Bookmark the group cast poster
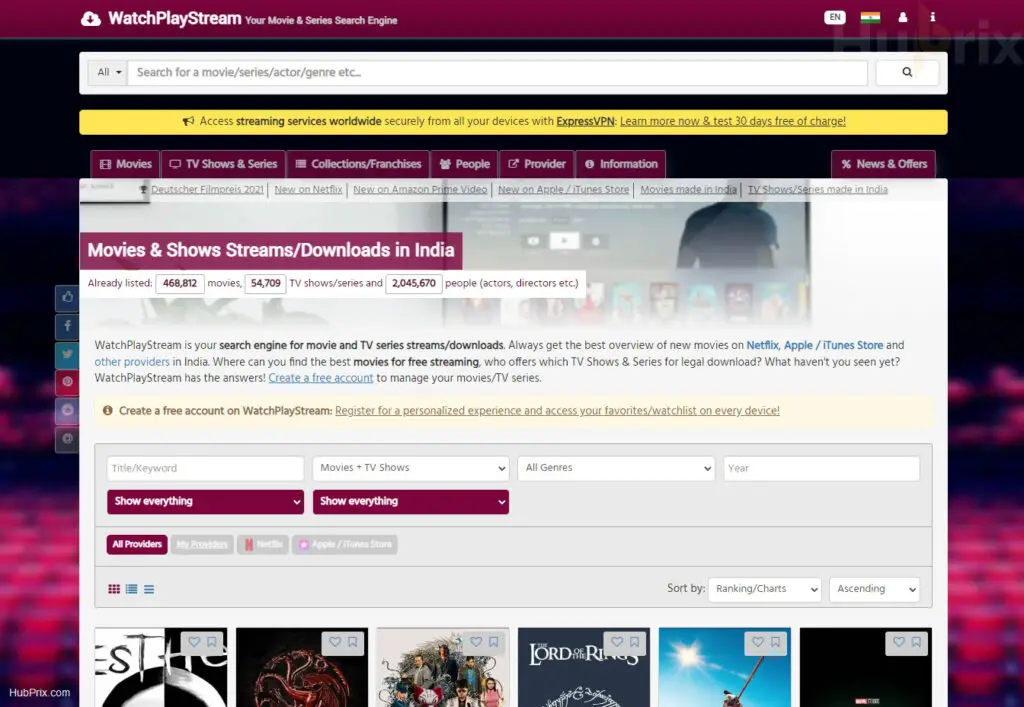The image size is (1024, 707). (494, 642)
